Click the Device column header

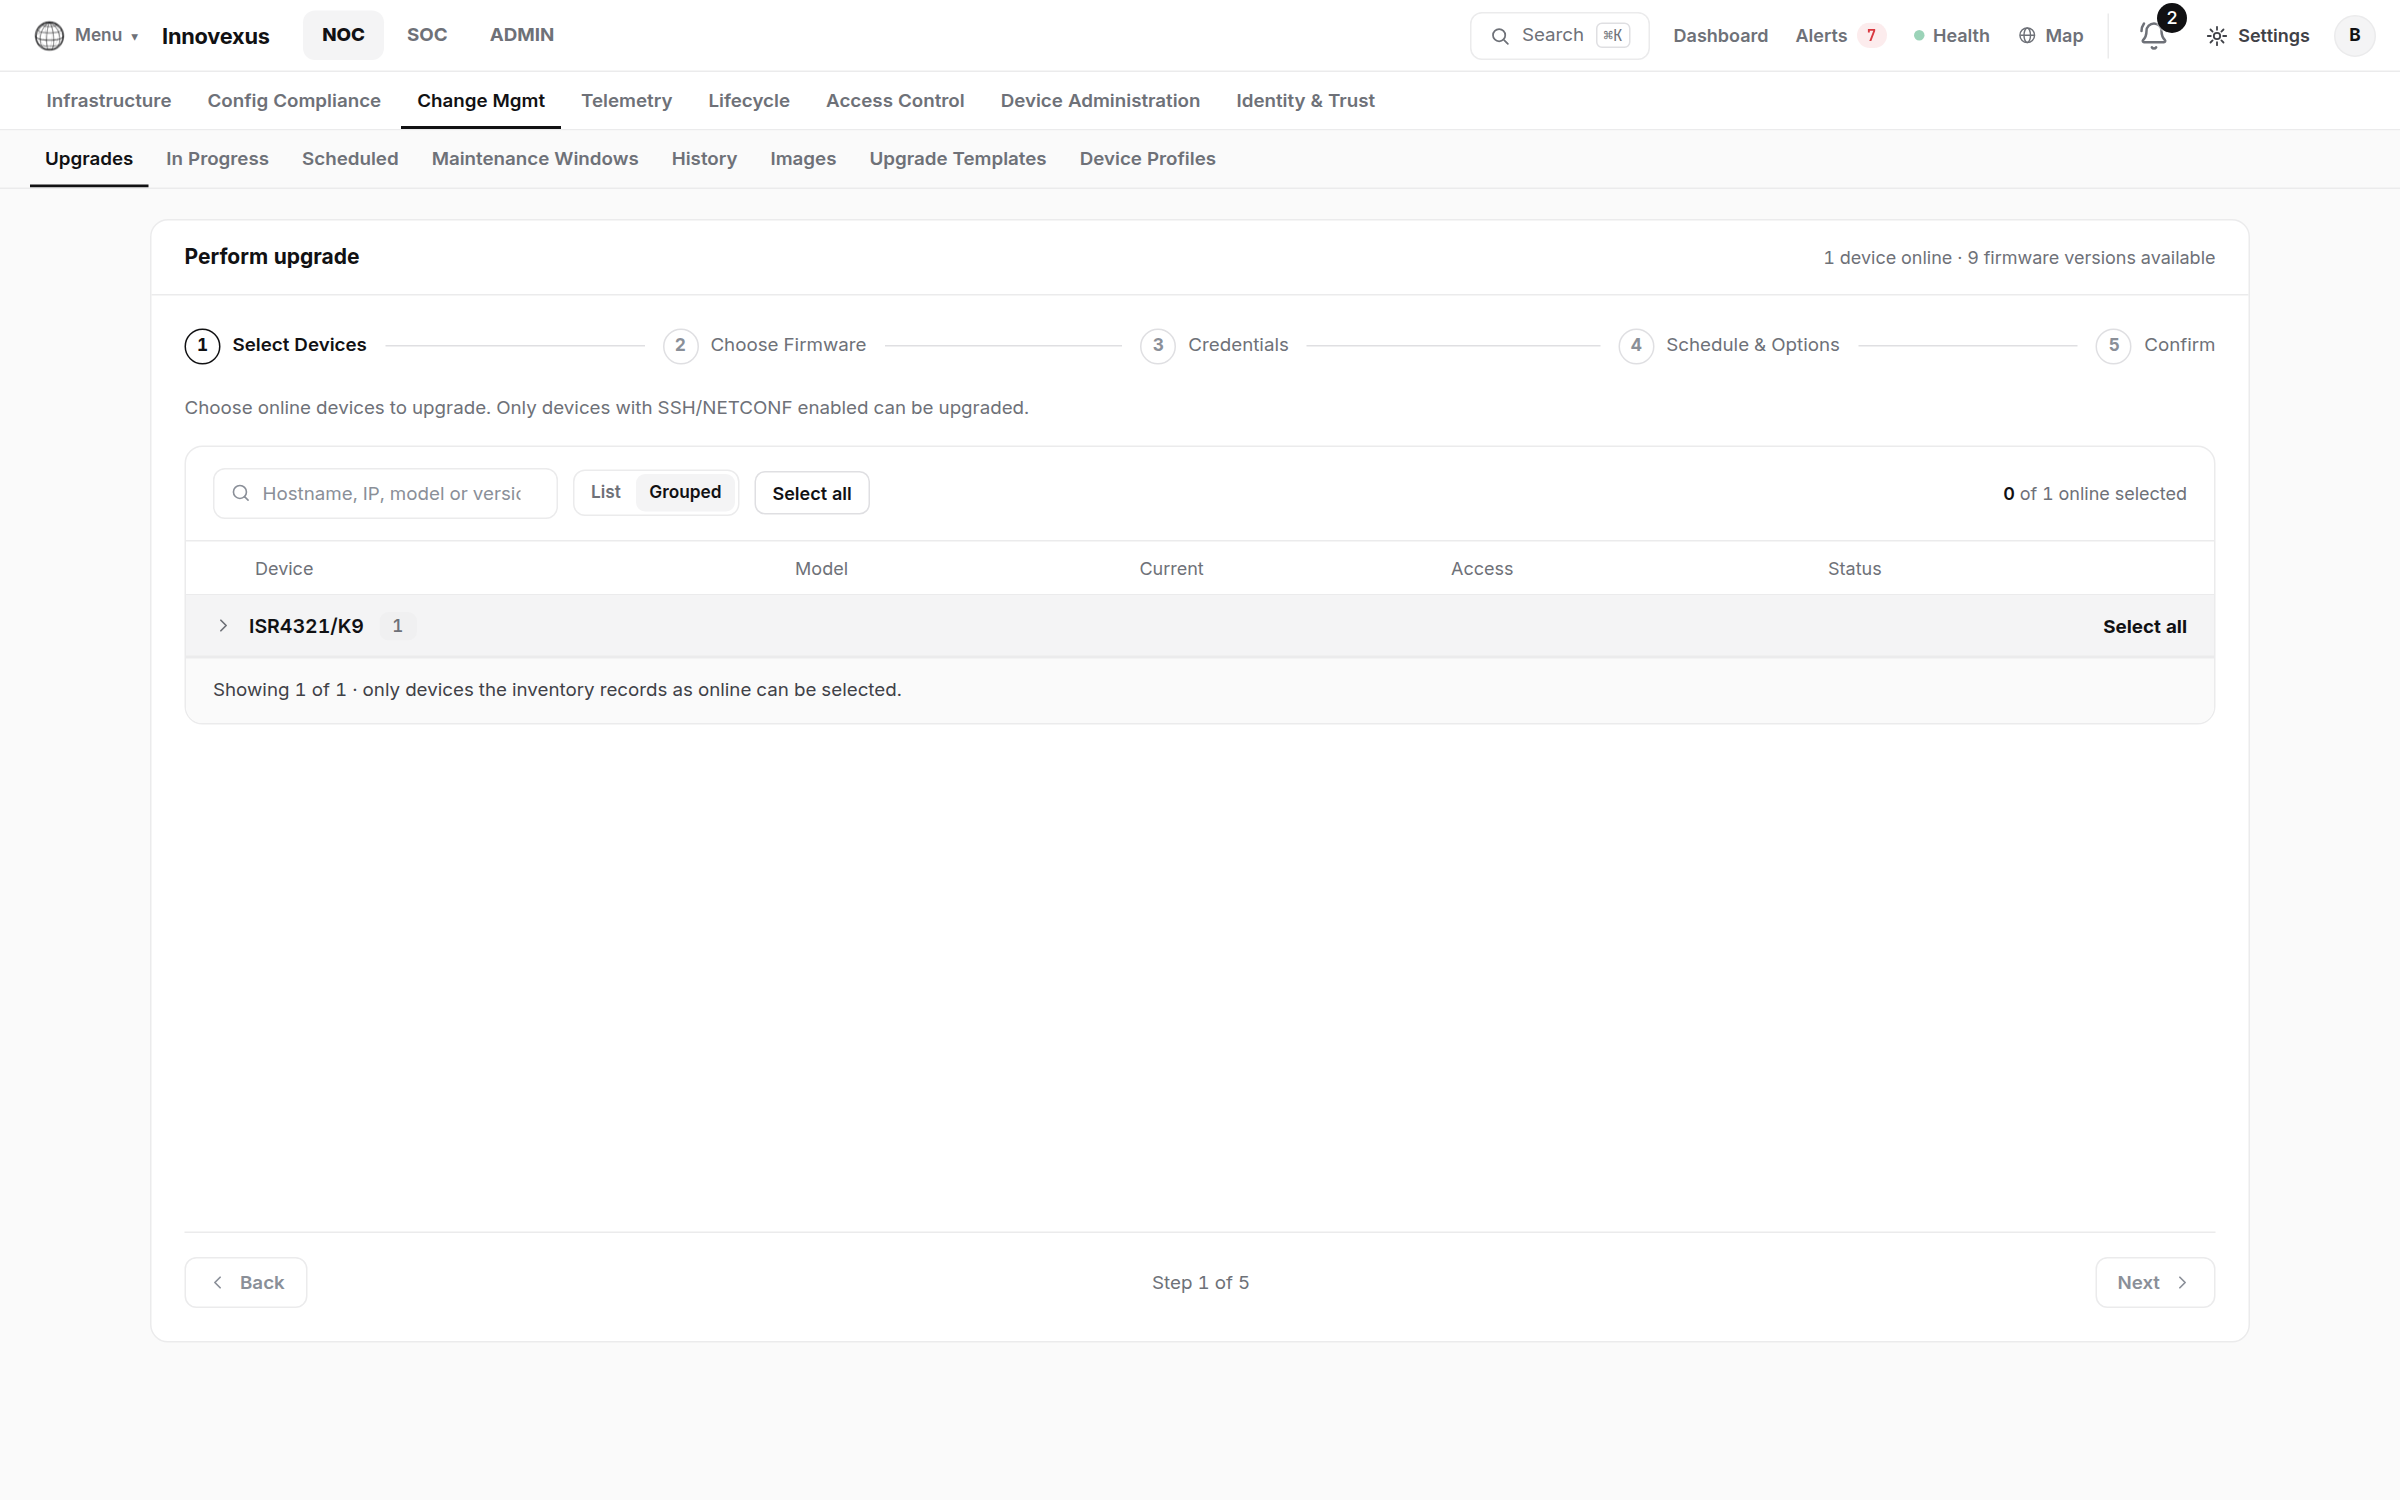click(284, 569)
